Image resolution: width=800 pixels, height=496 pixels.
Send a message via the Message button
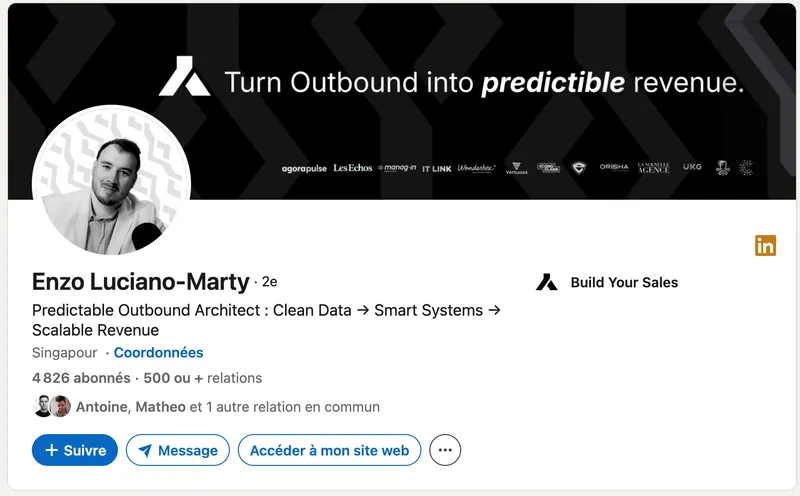click(177, 450)
